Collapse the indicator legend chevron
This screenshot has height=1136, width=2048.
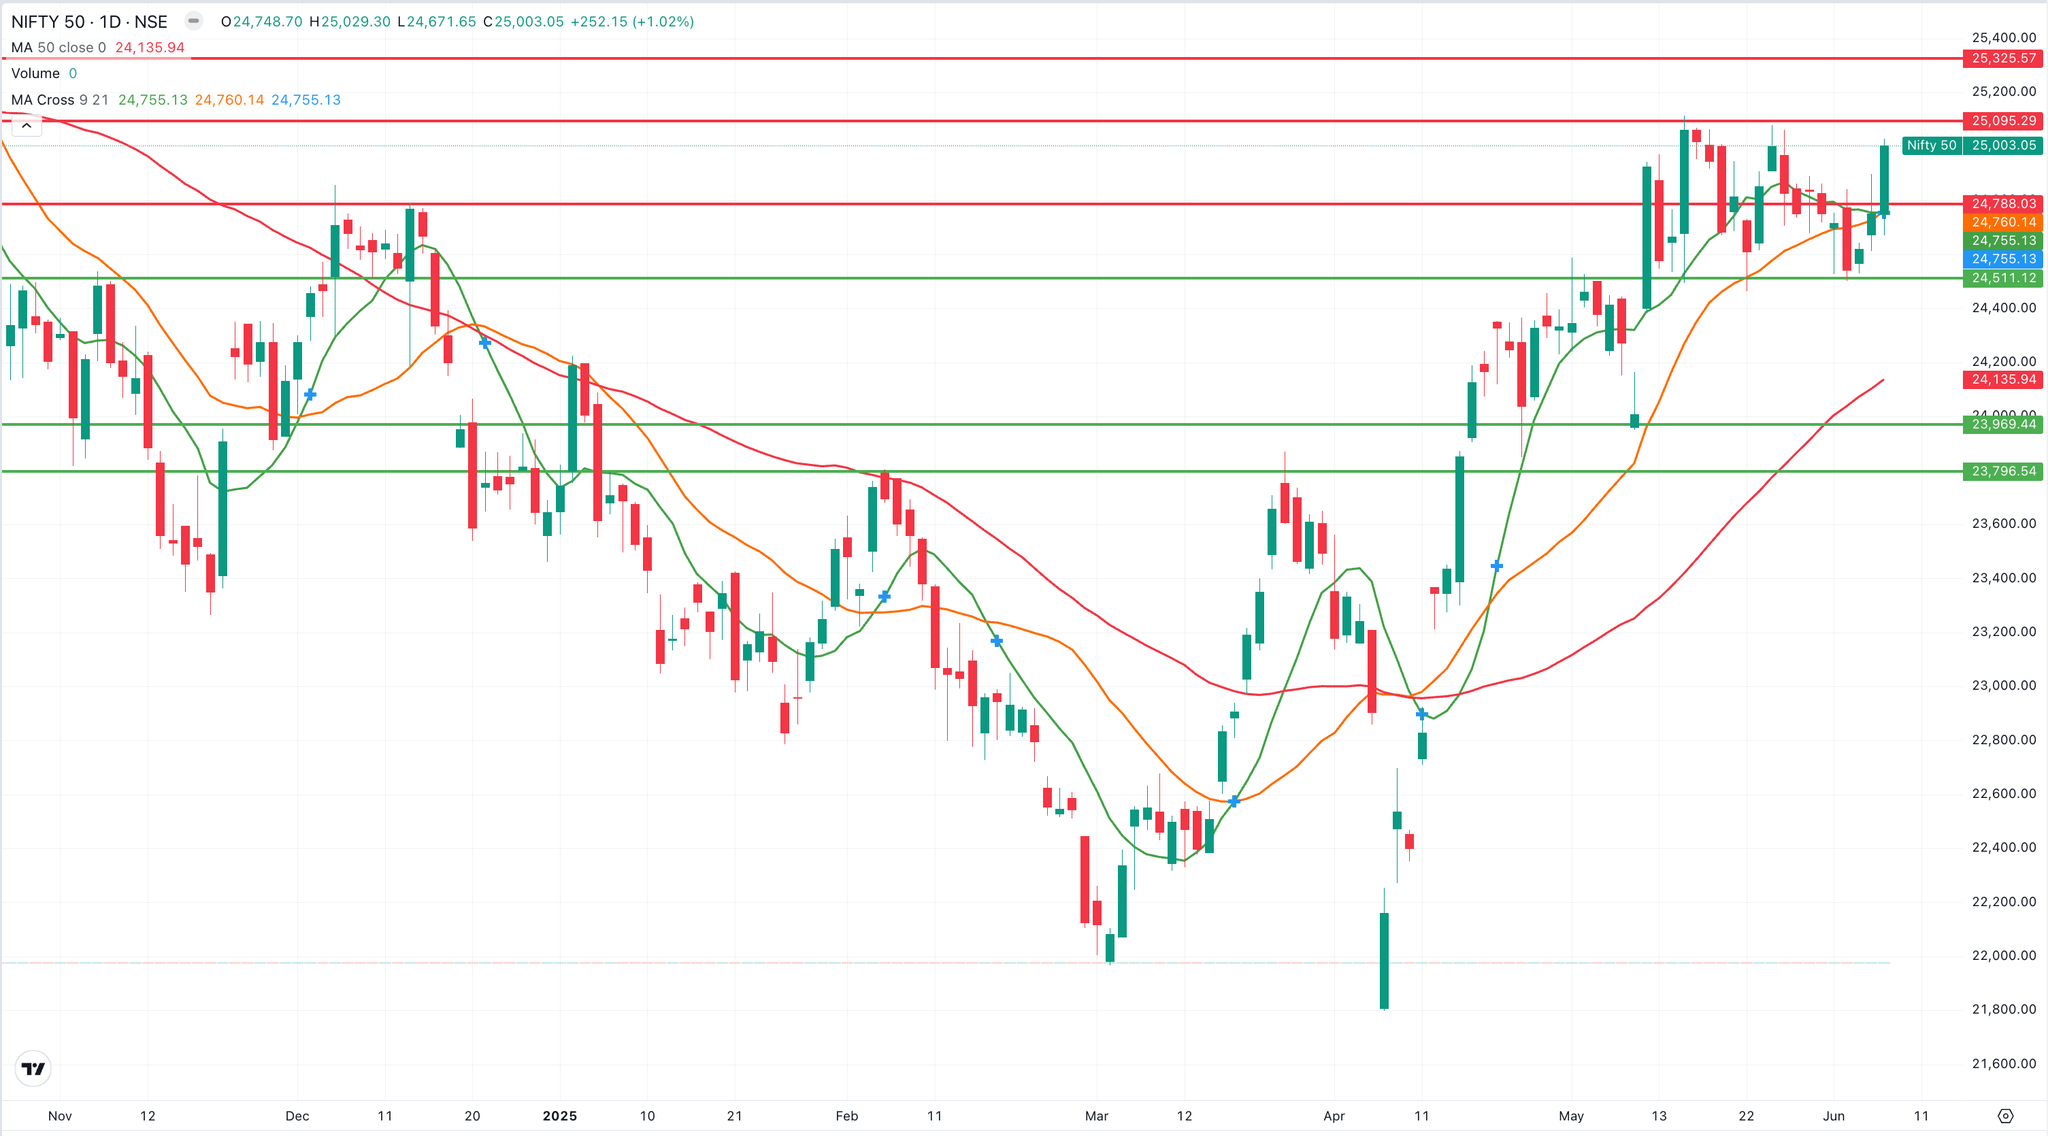point(27,125)
